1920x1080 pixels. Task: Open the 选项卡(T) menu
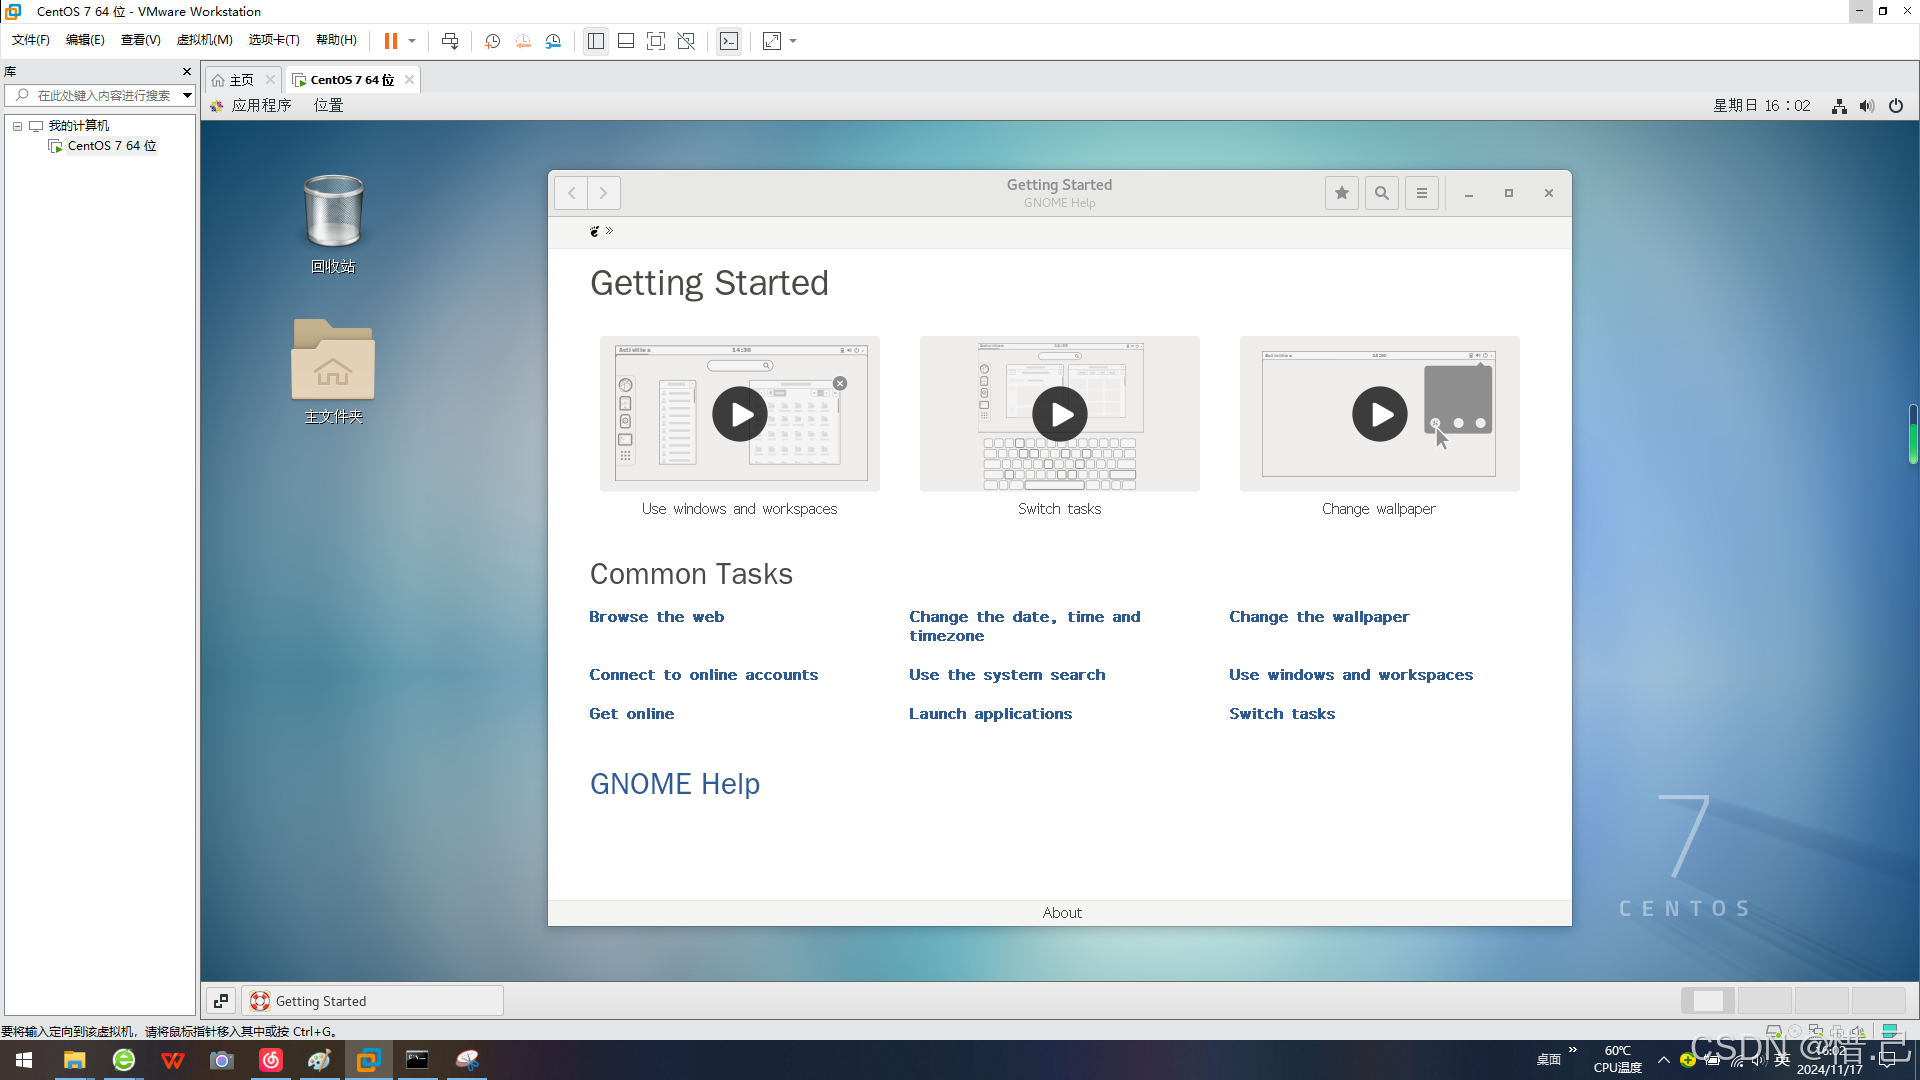(x=274, y=40)
